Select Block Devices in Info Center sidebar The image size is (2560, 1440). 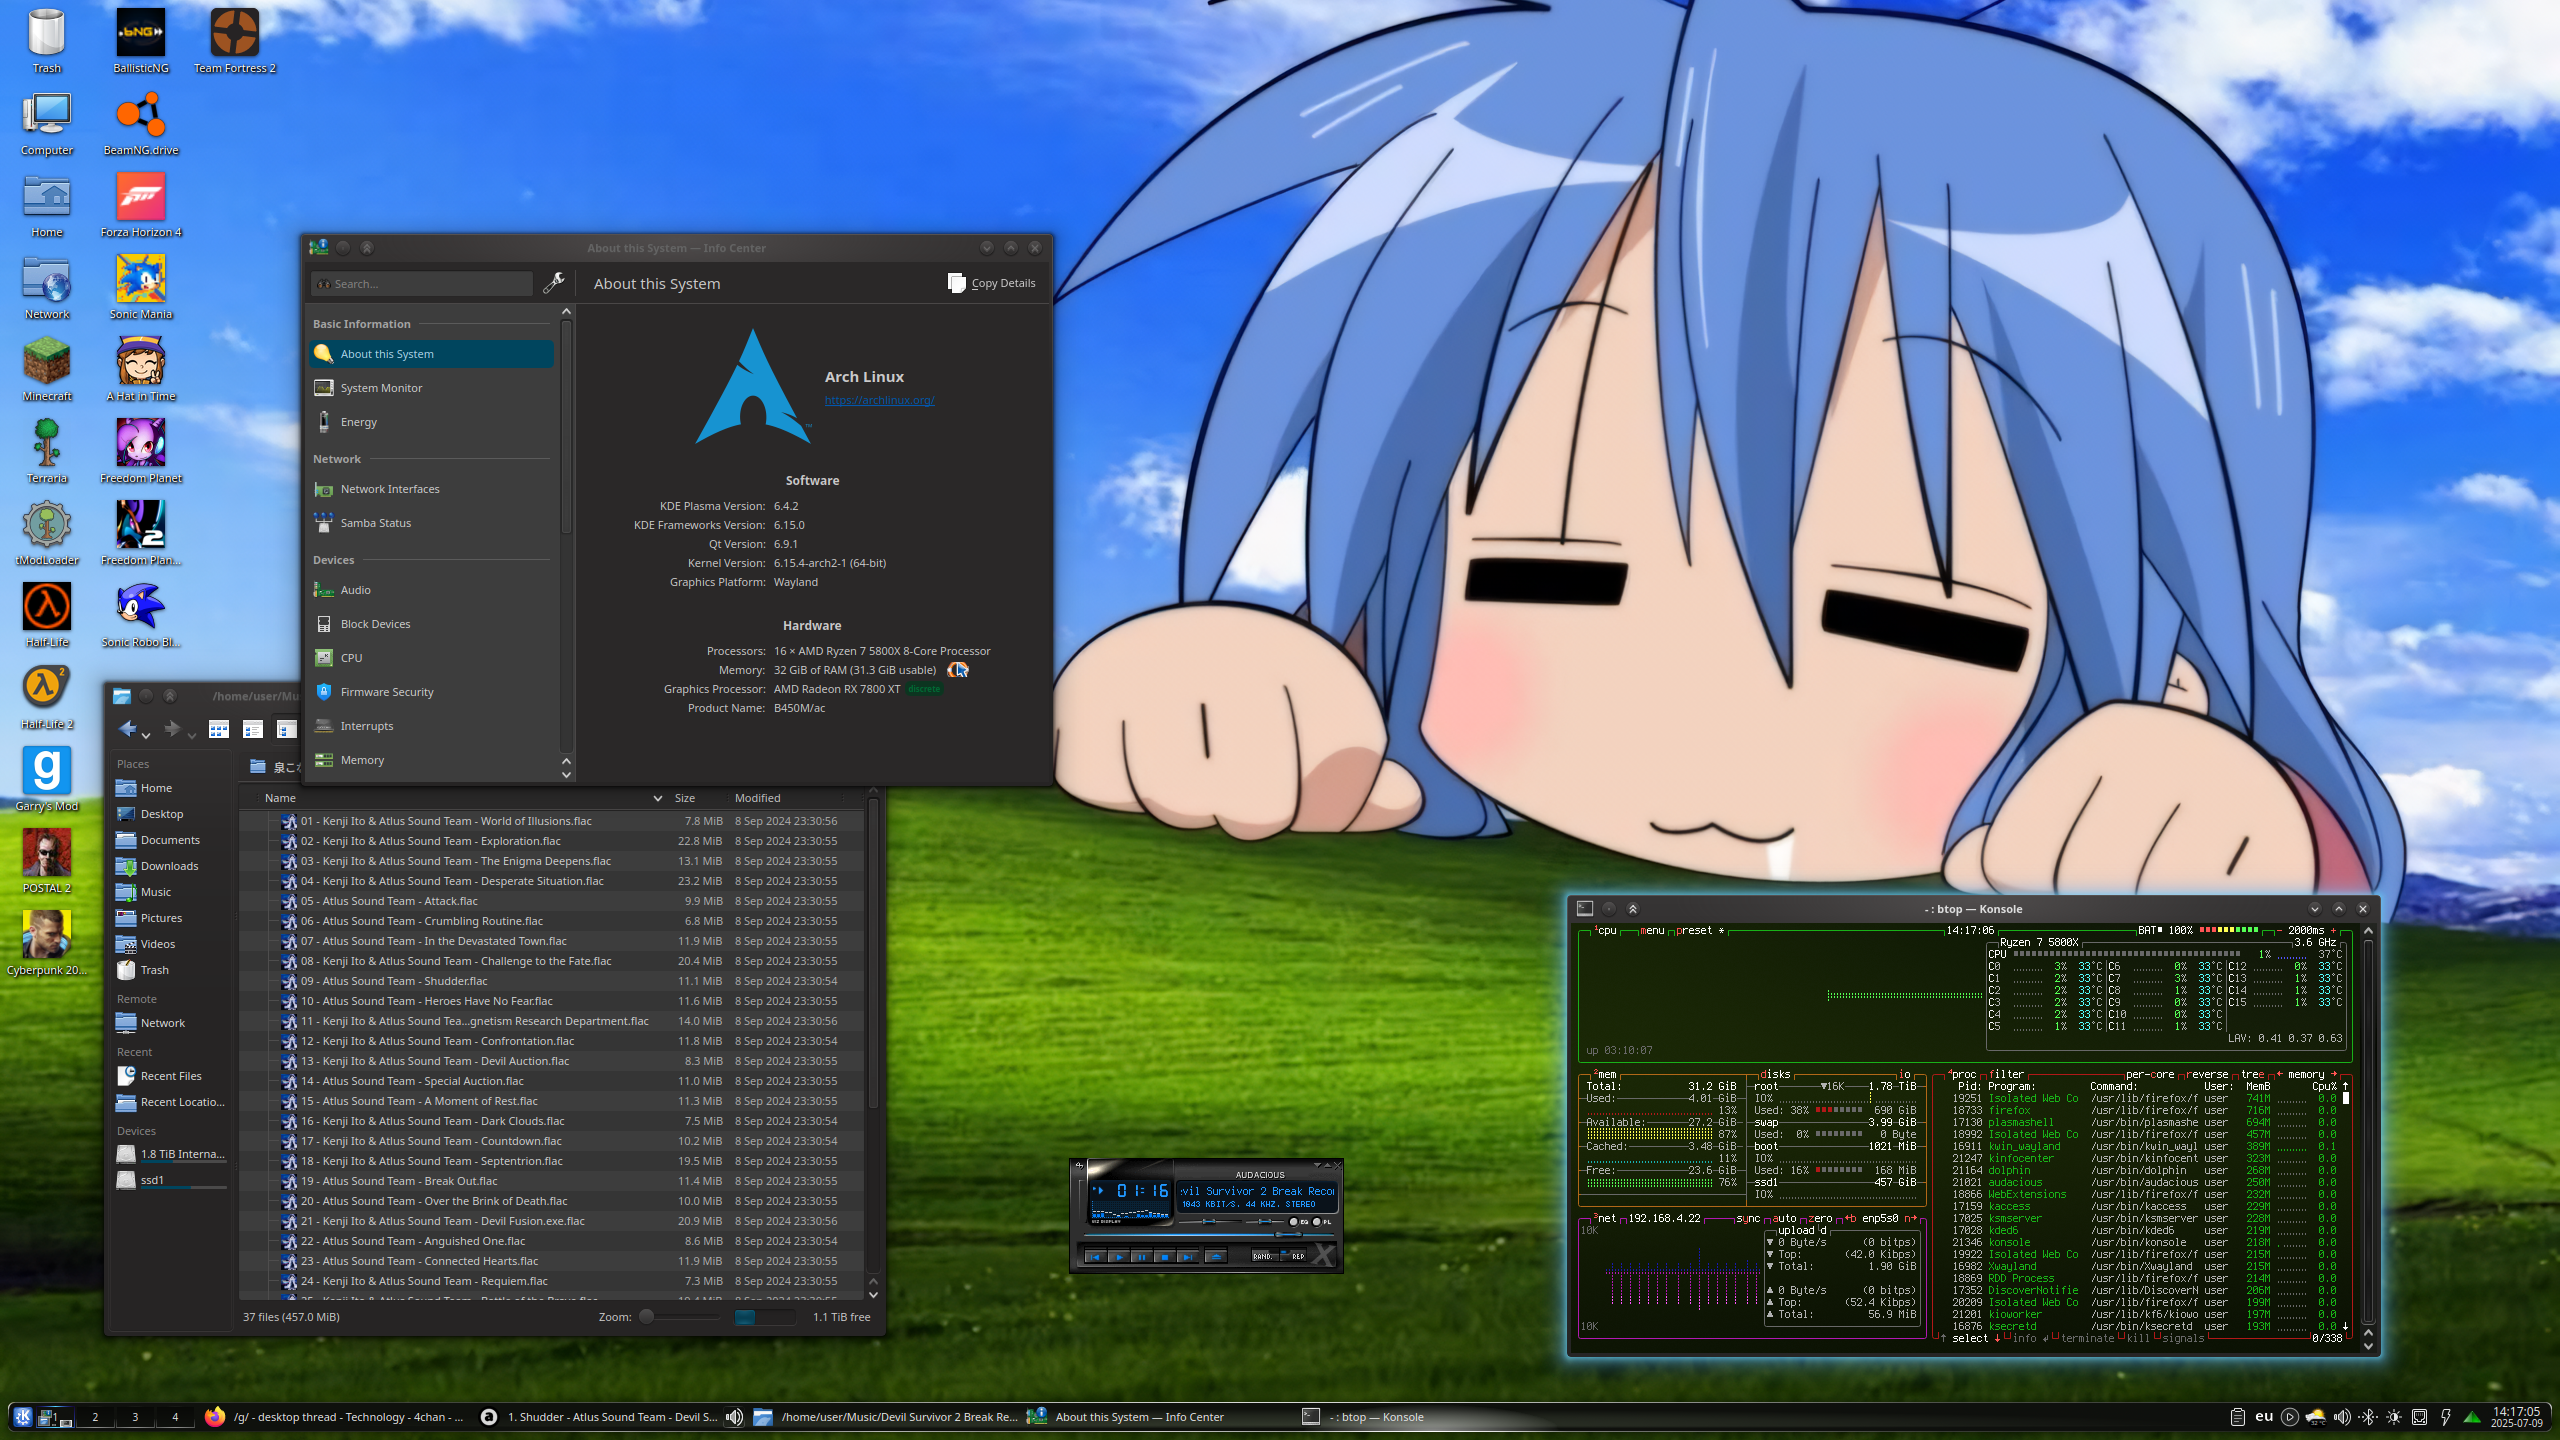coord(431,624)
